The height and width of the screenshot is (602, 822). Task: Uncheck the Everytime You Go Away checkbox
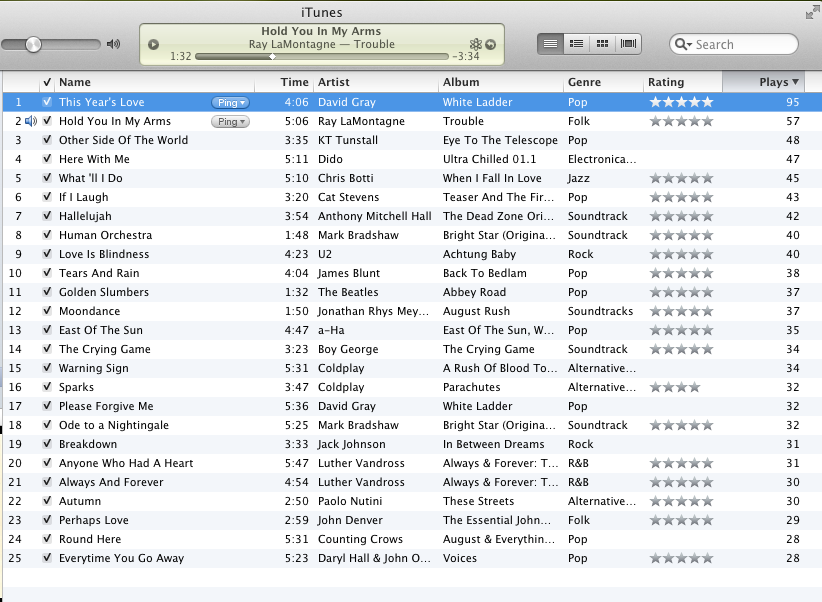tap(47, 557)
